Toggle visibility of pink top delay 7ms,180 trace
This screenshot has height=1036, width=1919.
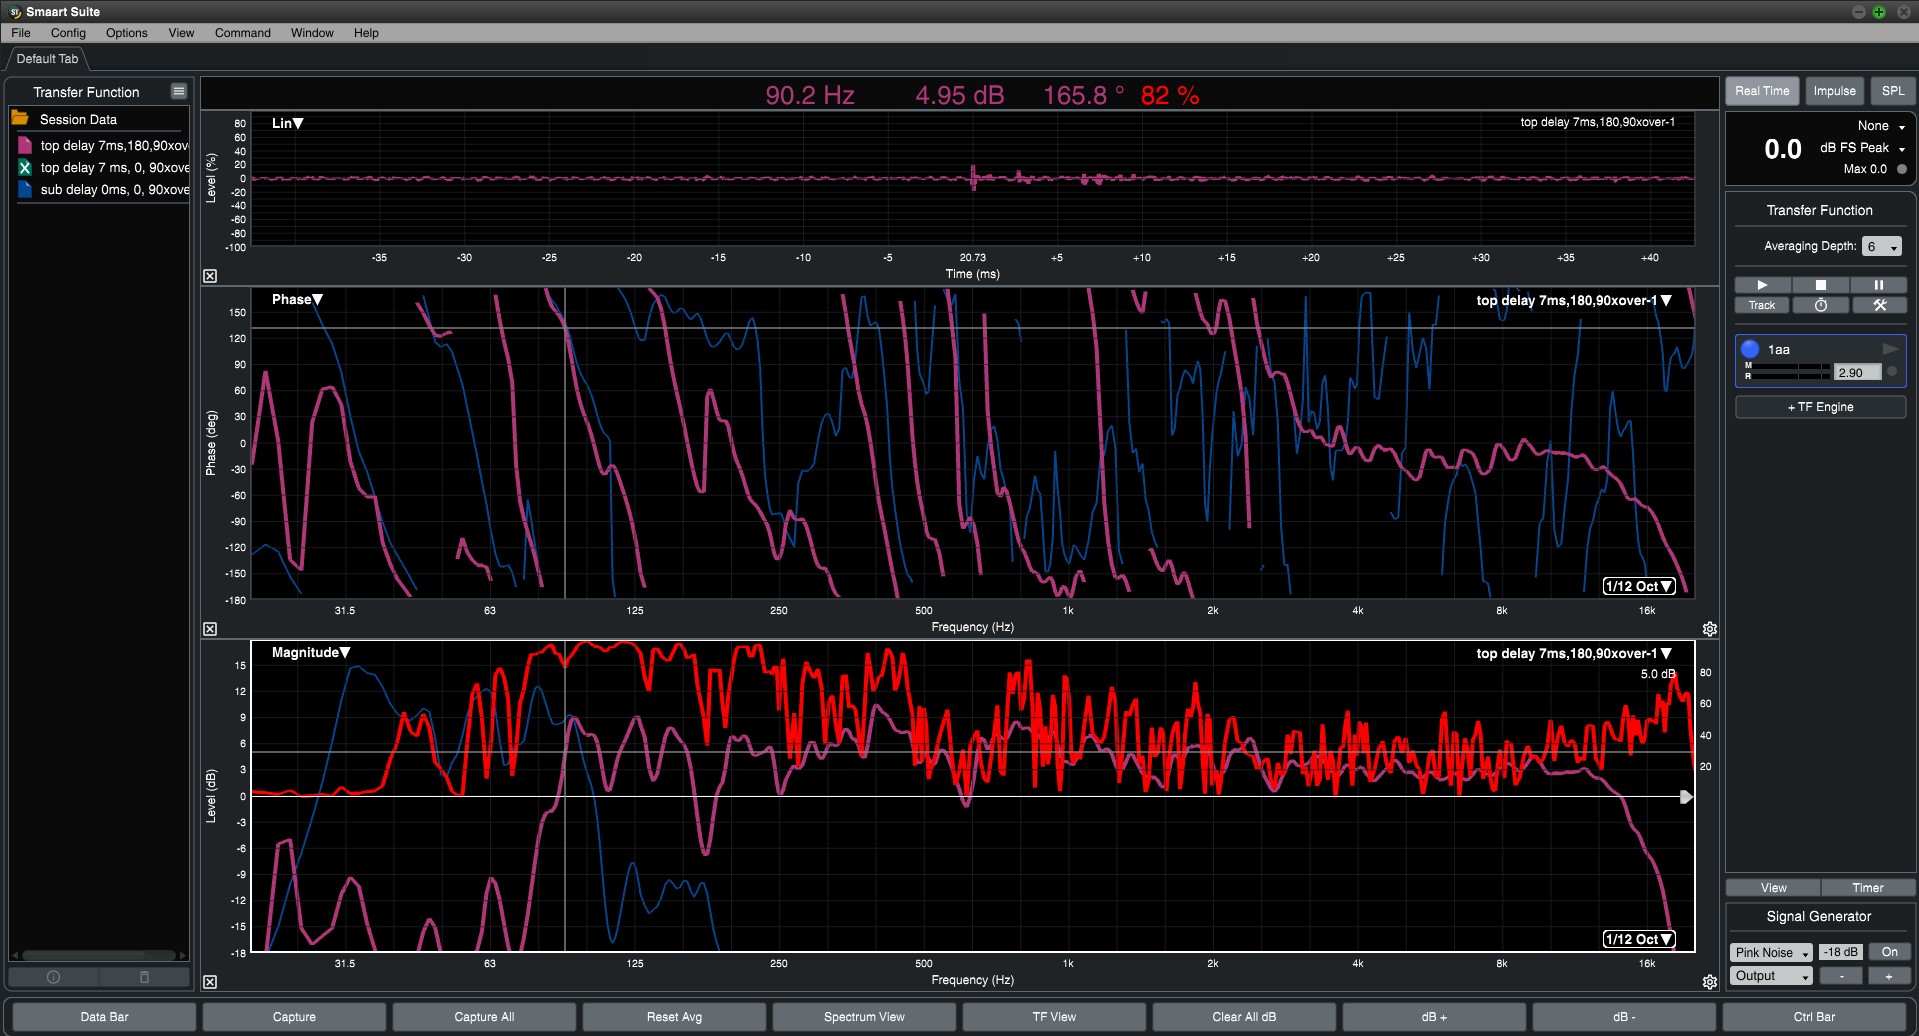point(25,145)
